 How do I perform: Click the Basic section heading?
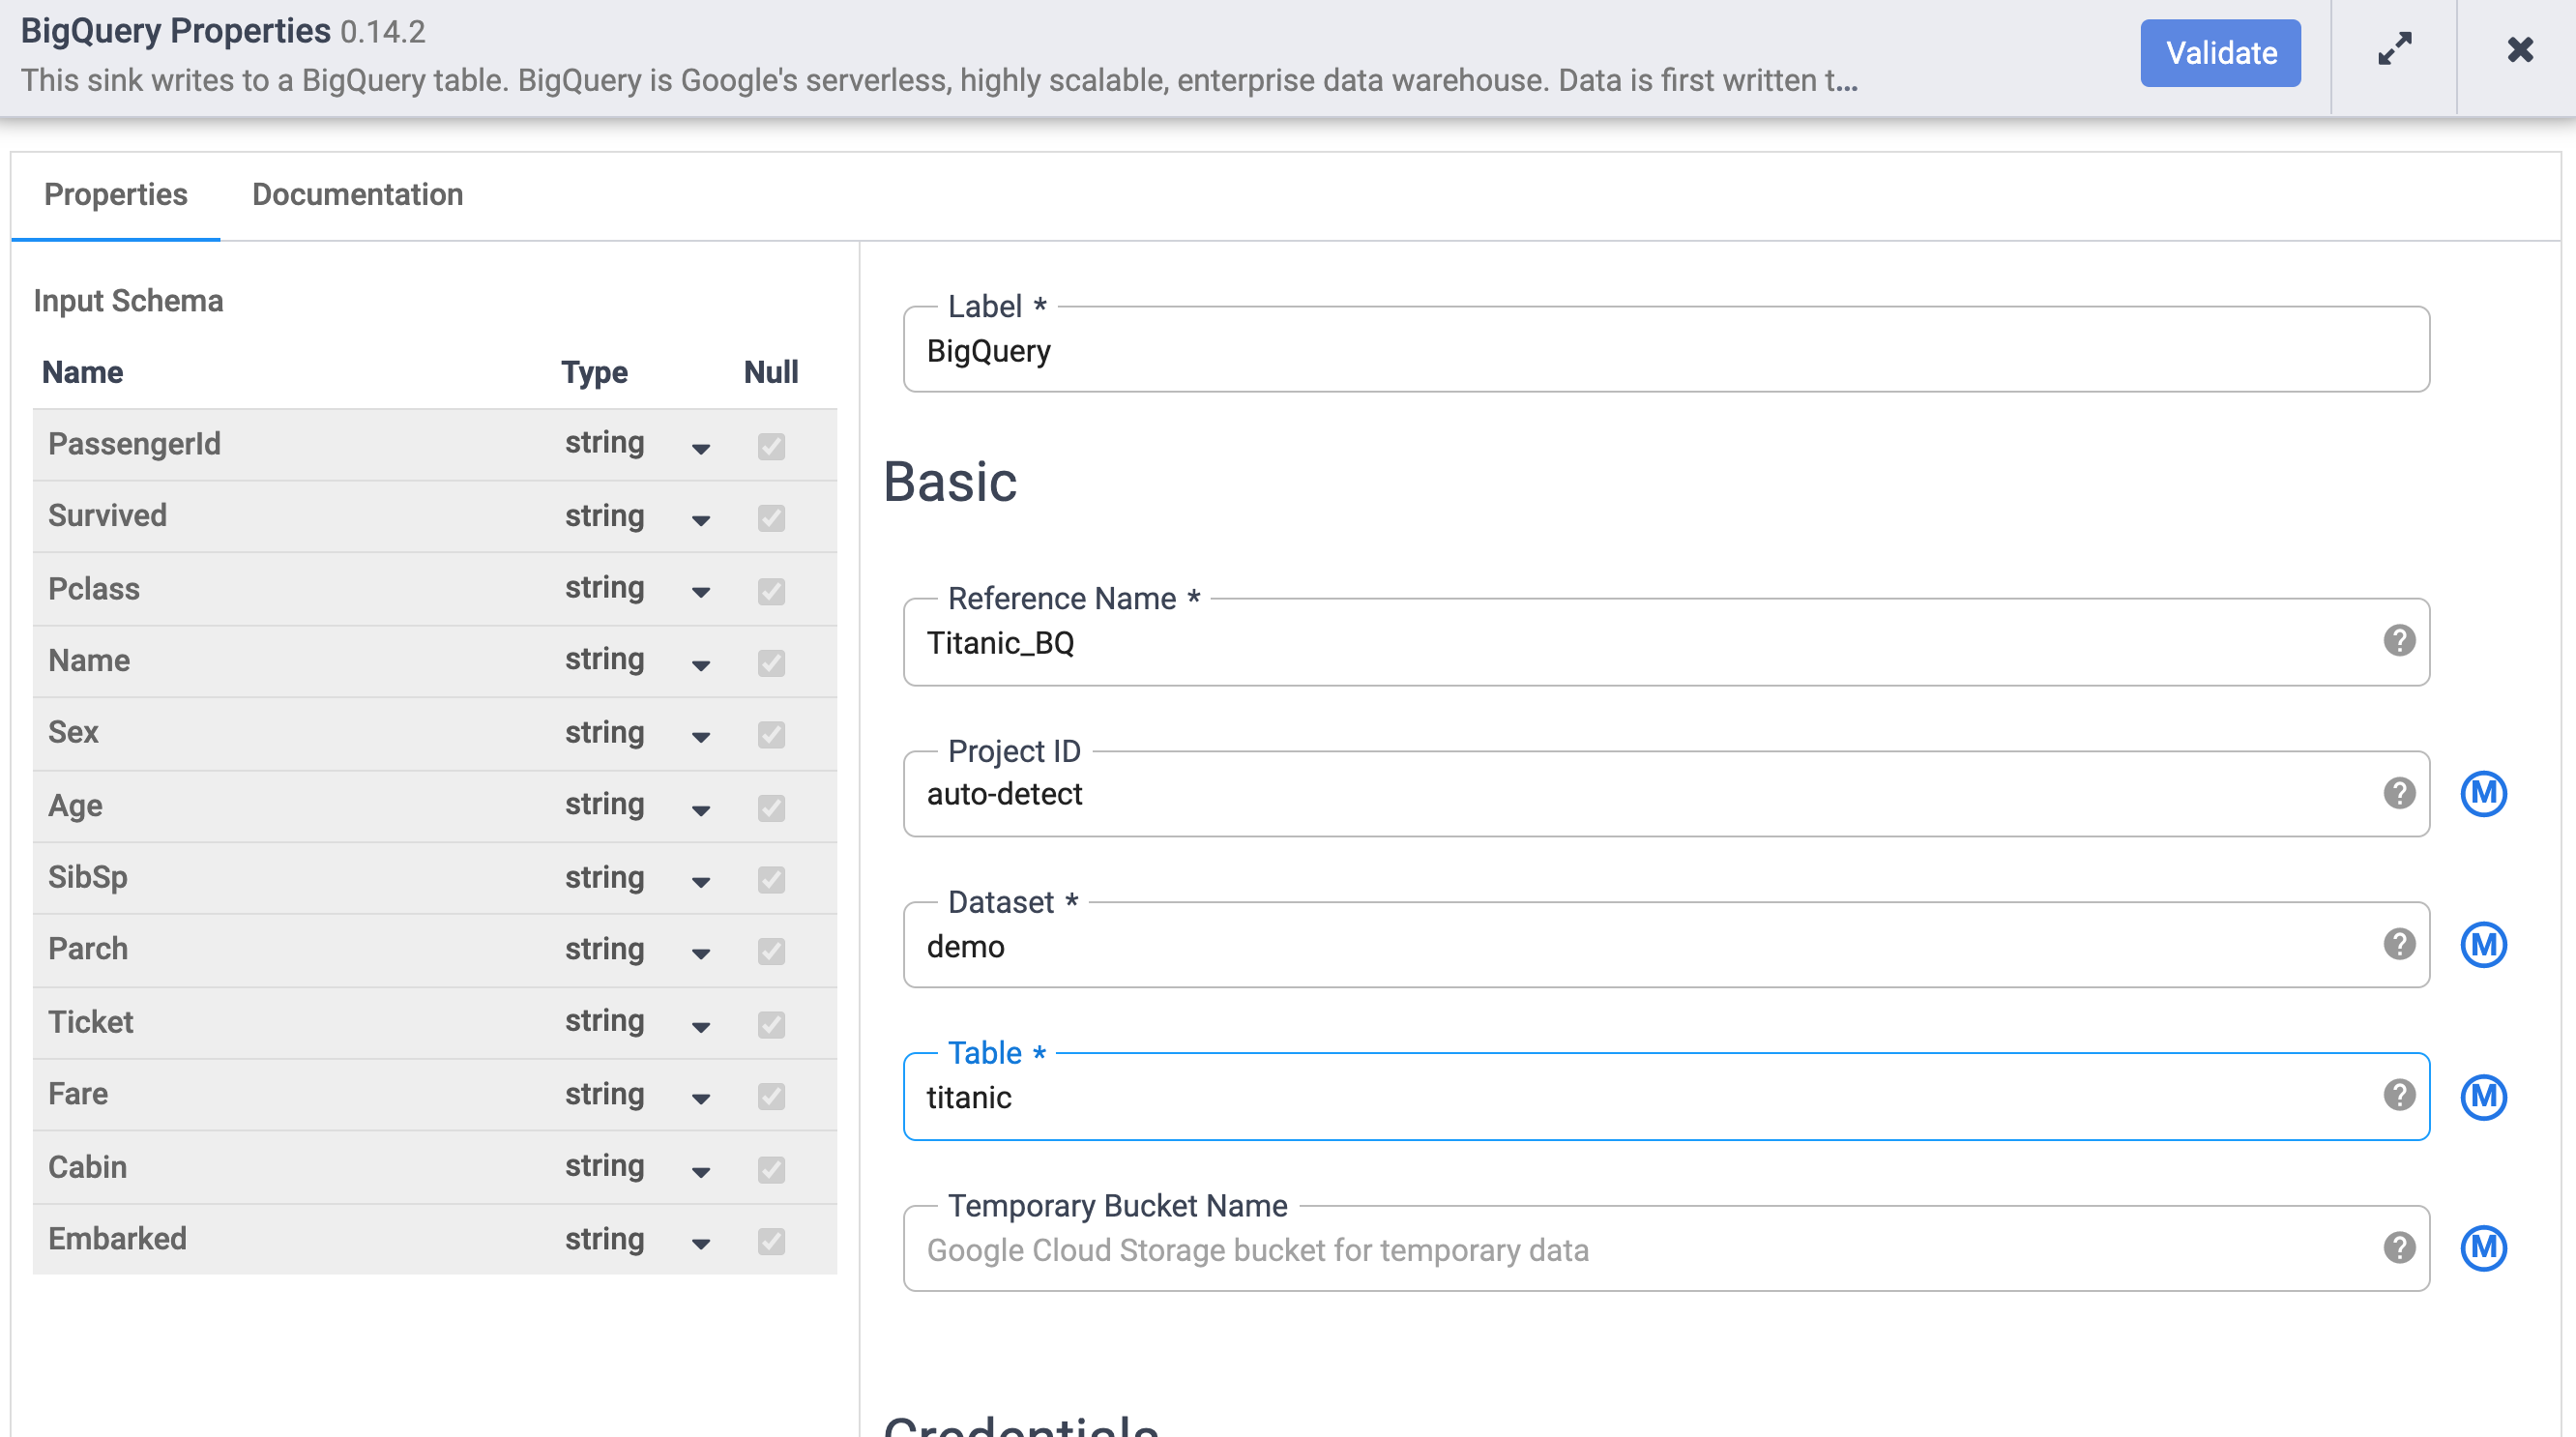[950, 482]
